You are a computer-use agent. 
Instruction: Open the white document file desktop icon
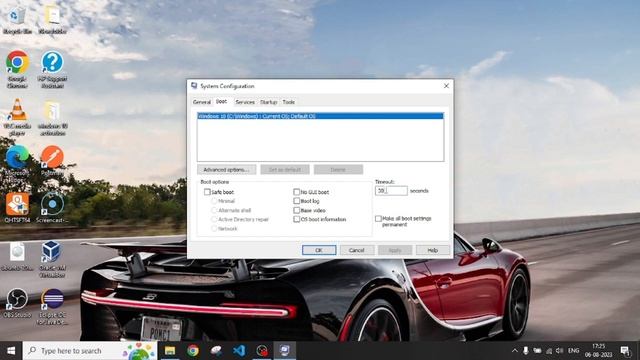pos(17,256)
